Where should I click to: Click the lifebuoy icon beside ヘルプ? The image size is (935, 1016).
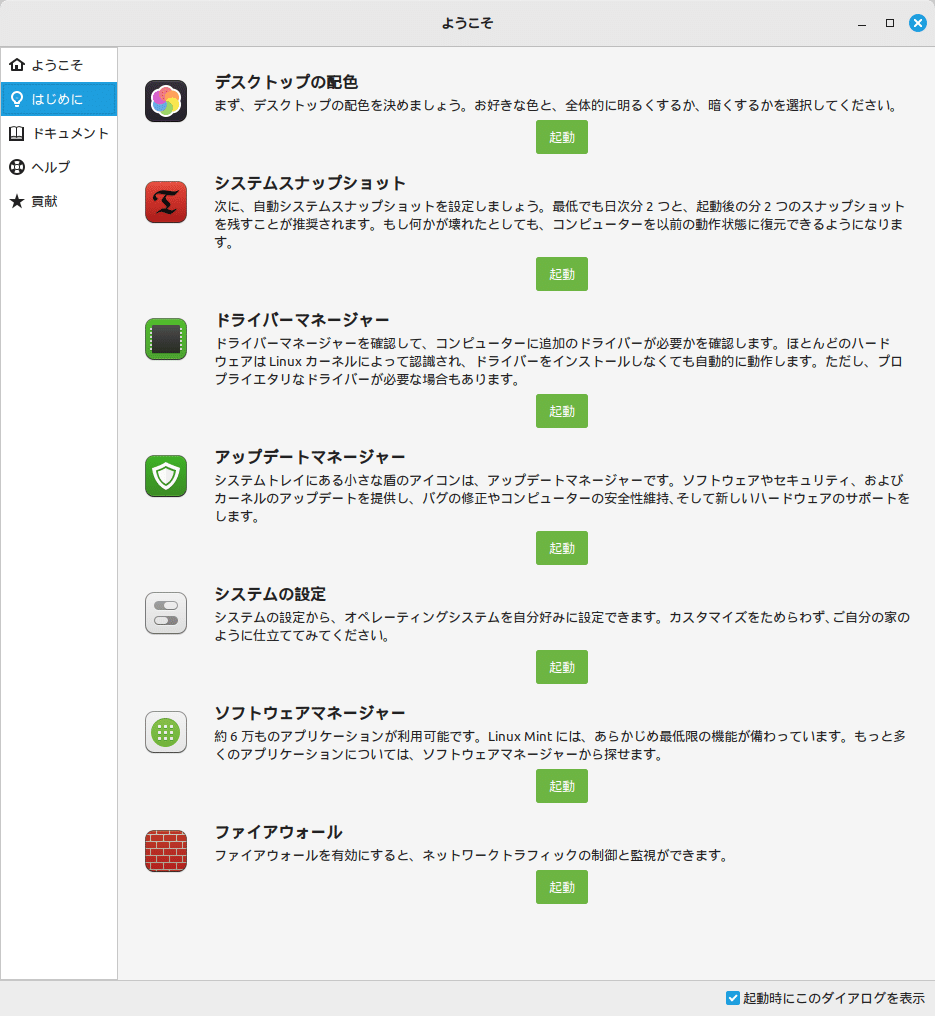(x=17, y=167)
